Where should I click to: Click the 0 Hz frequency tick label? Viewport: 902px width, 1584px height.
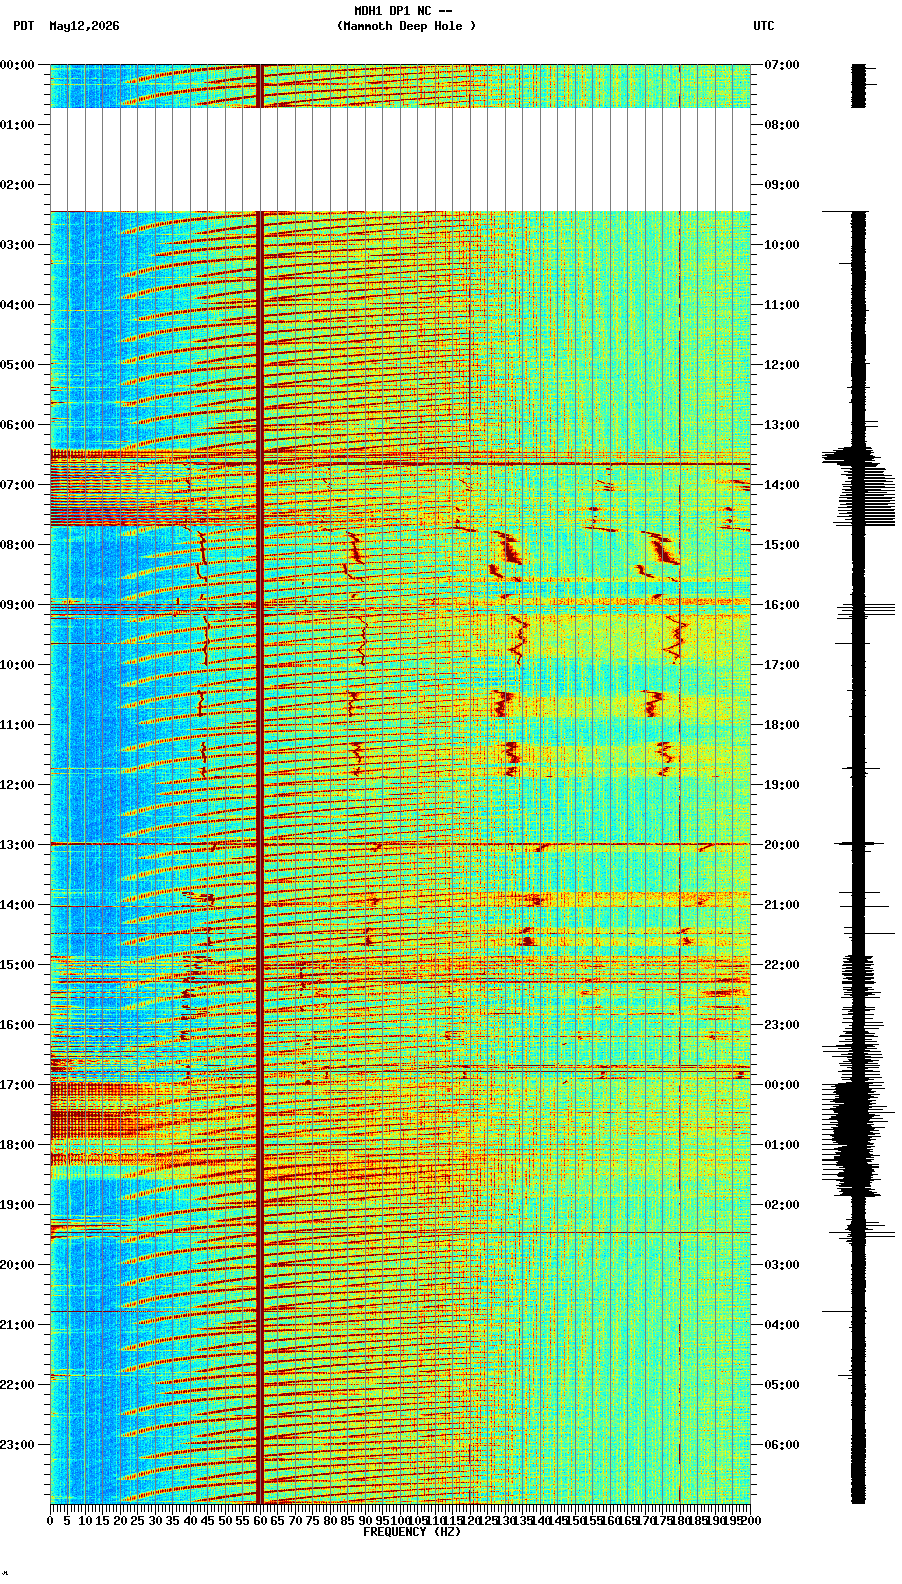(50, 1520)
